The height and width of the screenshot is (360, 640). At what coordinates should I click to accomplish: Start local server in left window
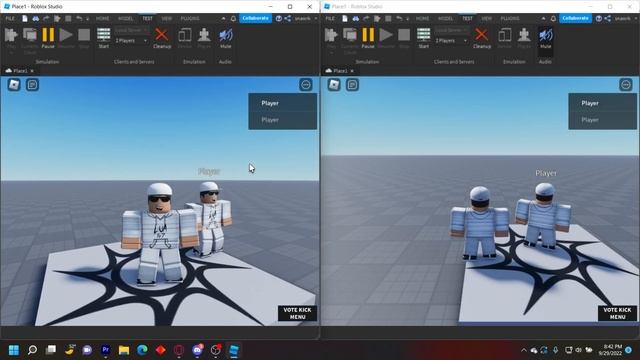click(x=104, y=38)
